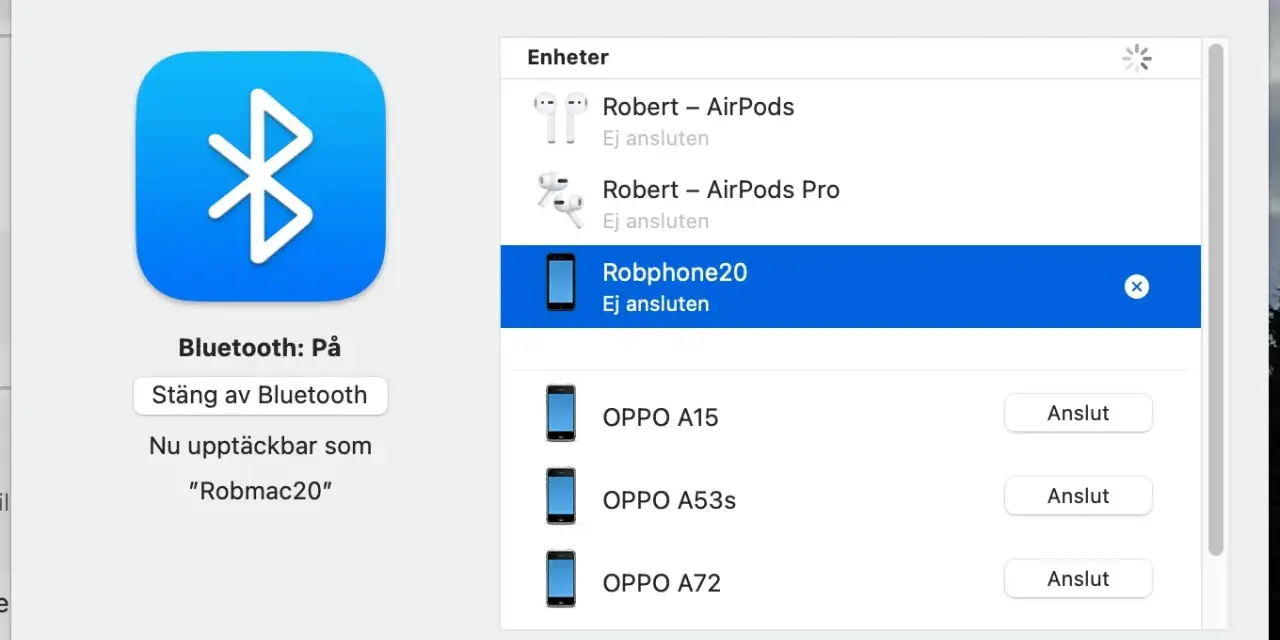Click the OPPO A53s phone icon
Viewport: 1280px width, 640px height.
click(560, 496)
